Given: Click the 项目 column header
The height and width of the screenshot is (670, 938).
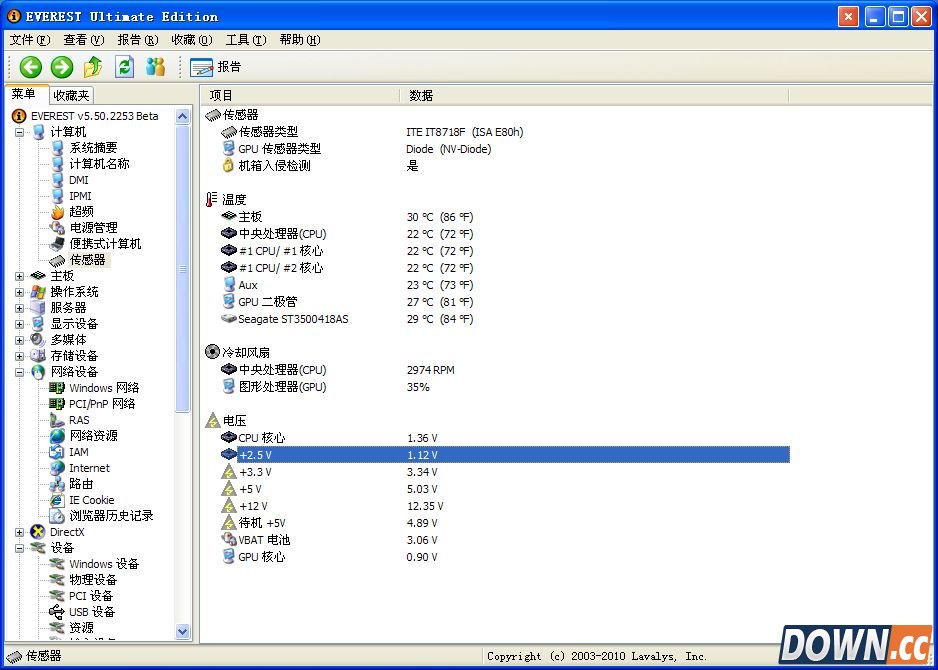Looking at the screenshot, I should point(221,96).
